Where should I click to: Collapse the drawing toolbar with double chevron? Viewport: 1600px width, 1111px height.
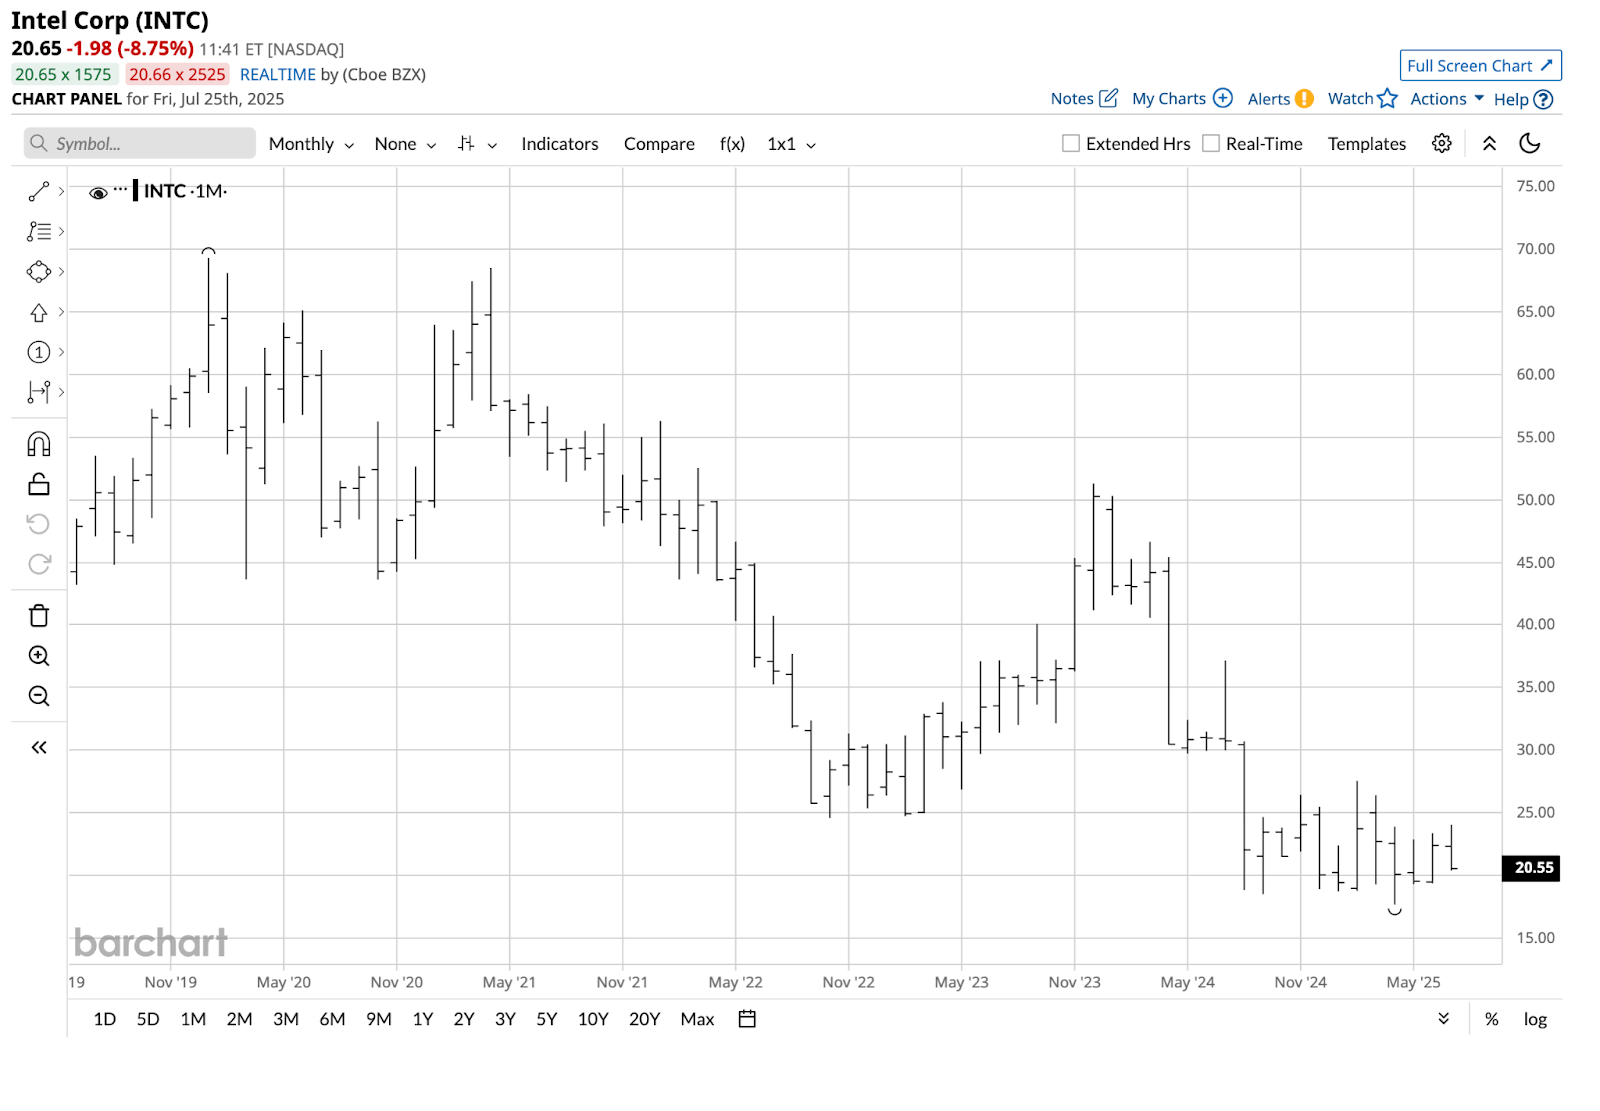pyautogui.click(x=38, y=748)
